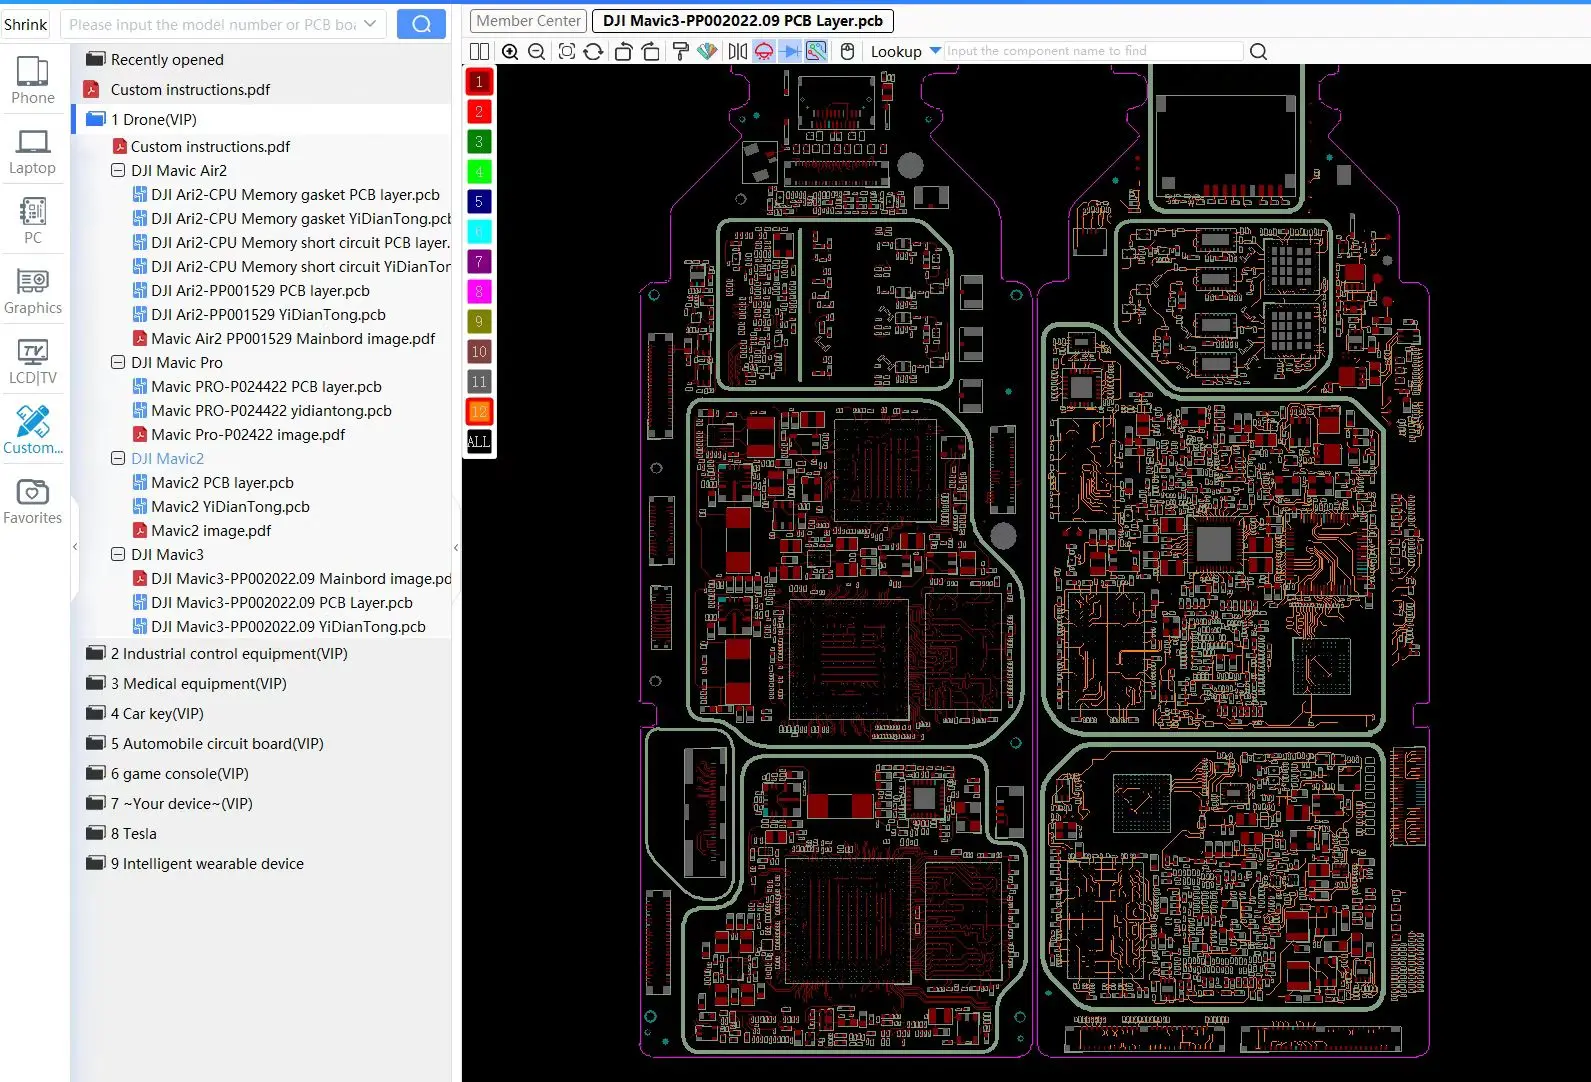This screenshot has width=1591, height=1082.
Task: Collapse the DJI Mavic2 folder
Action: (118, 458)
